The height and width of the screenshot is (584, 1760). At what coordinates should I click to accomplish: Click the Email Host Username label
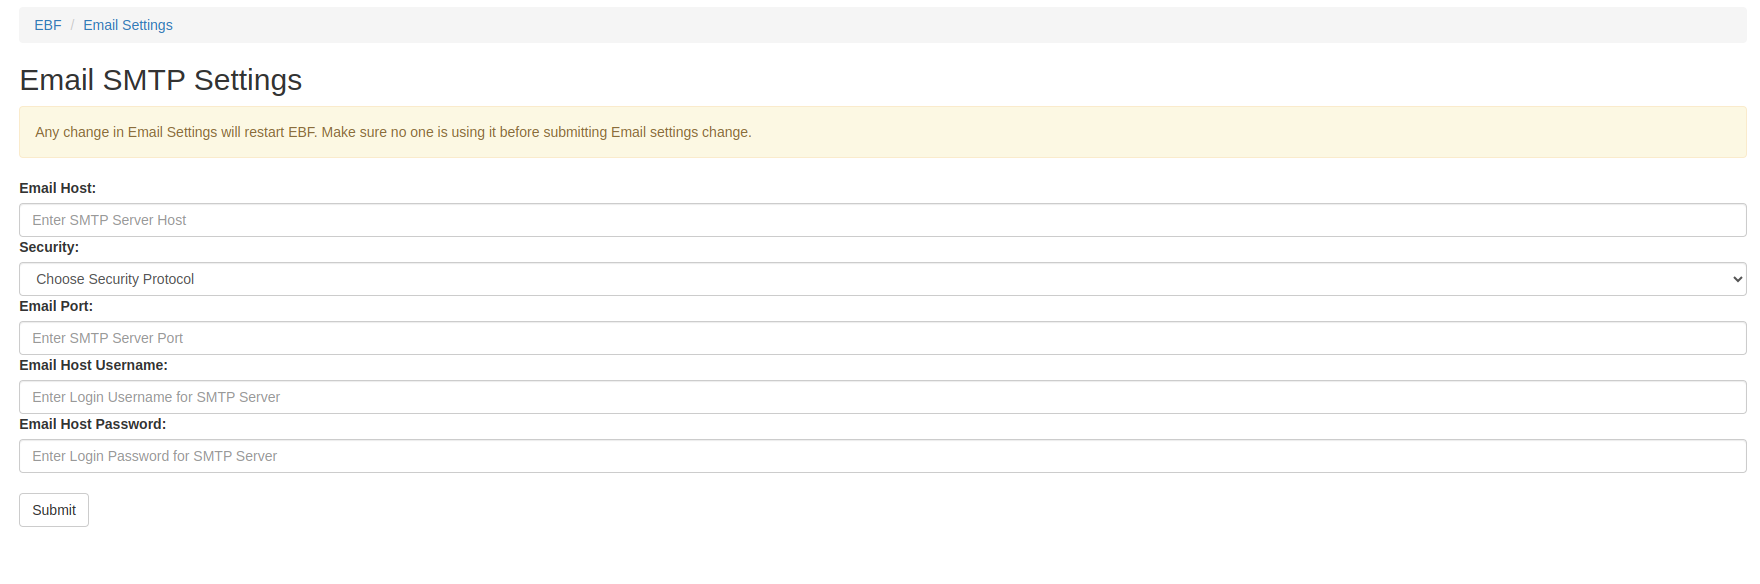[x=94, y=365]
